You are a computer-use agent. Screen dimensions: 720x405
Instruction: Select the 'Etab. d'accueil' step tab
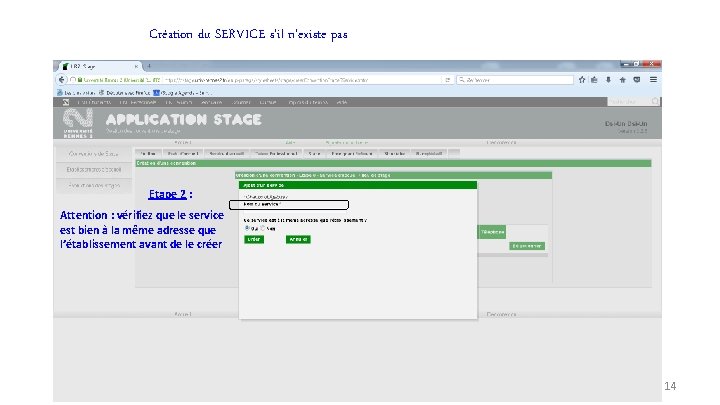coord(183,153)
